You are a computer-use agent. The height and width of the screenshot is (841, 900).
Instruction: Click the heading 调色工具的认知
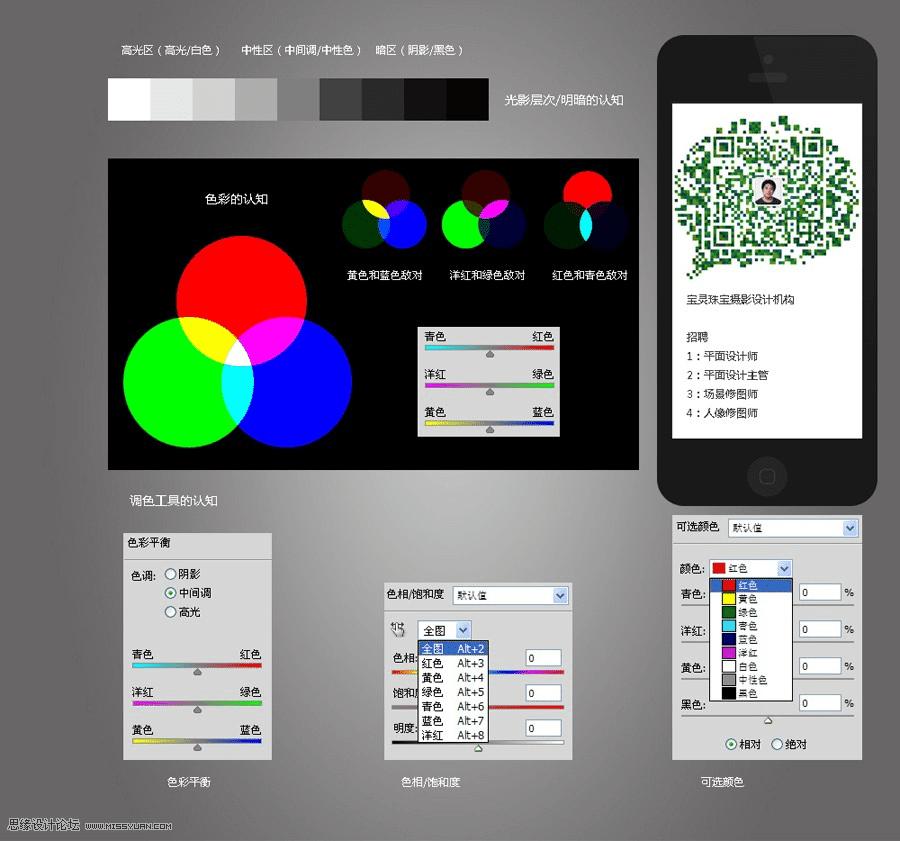(x=173, y=501)
